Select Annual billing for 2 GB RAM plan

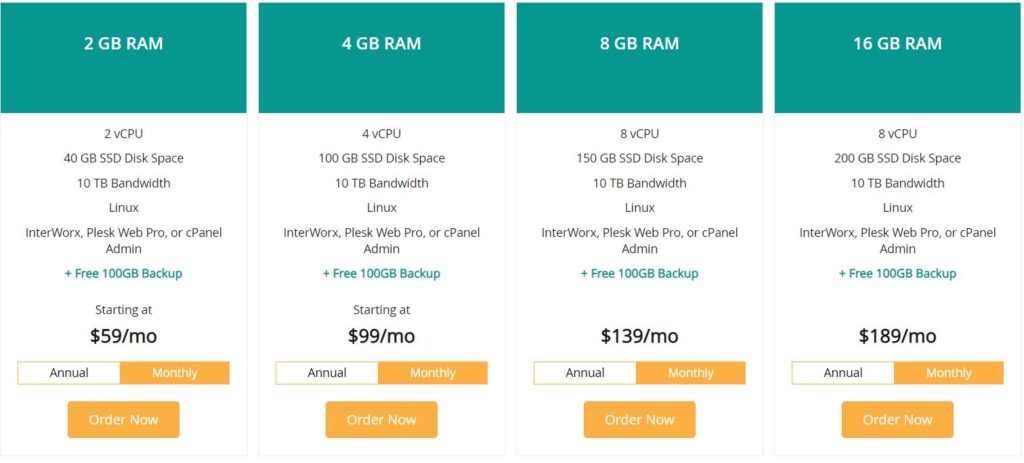tap(69, 373)
